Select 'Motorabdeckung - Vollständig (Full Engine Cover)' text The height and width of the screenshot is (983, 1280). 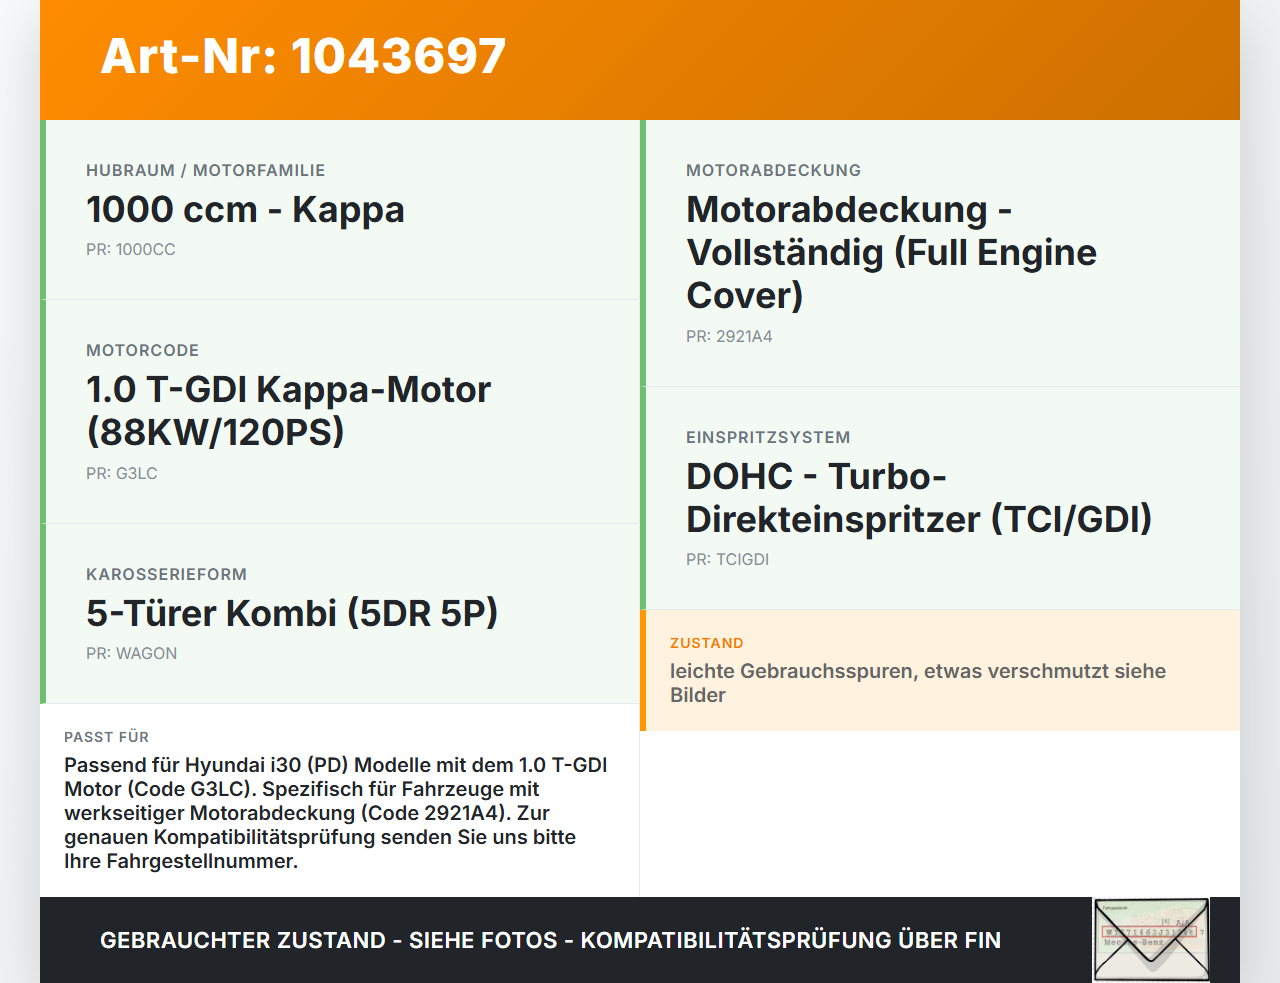click(891, 252)
